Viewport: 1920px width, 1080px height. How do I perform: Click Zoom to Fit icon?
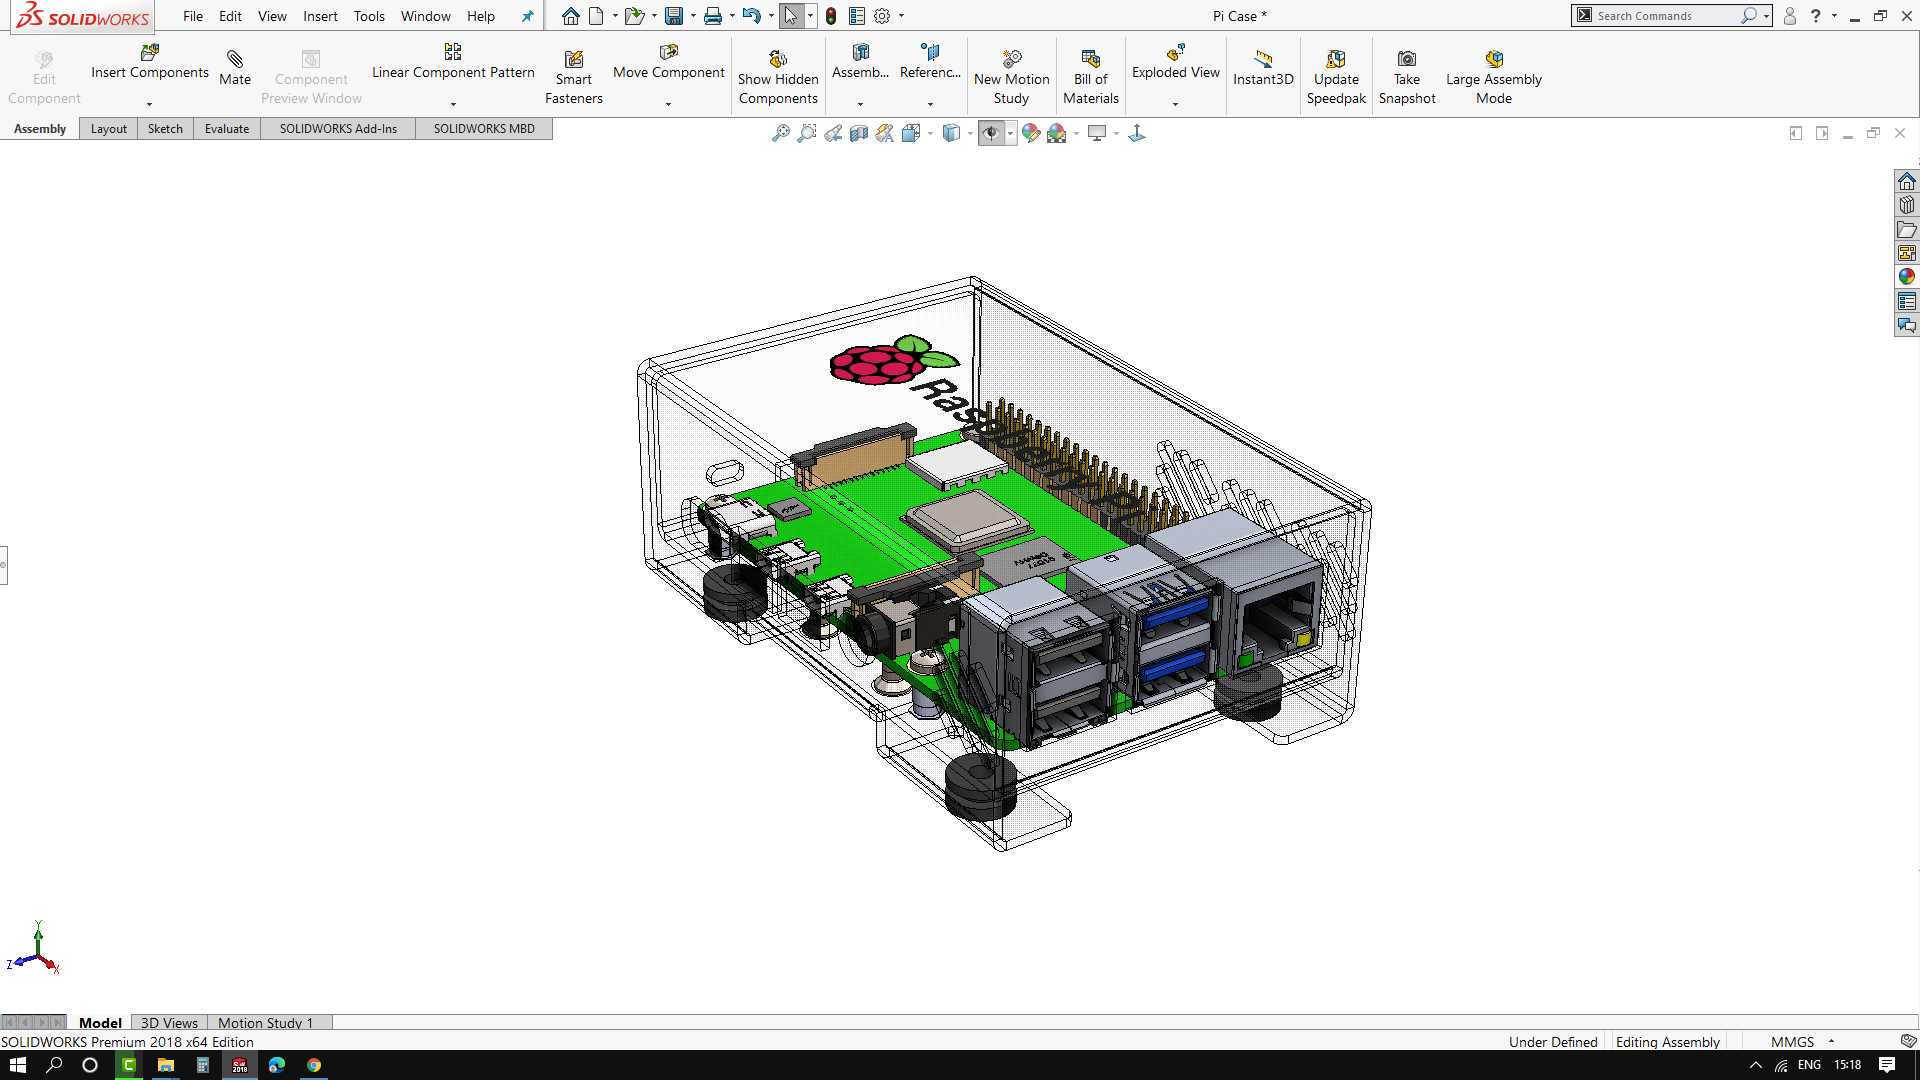tap(781, 133)
